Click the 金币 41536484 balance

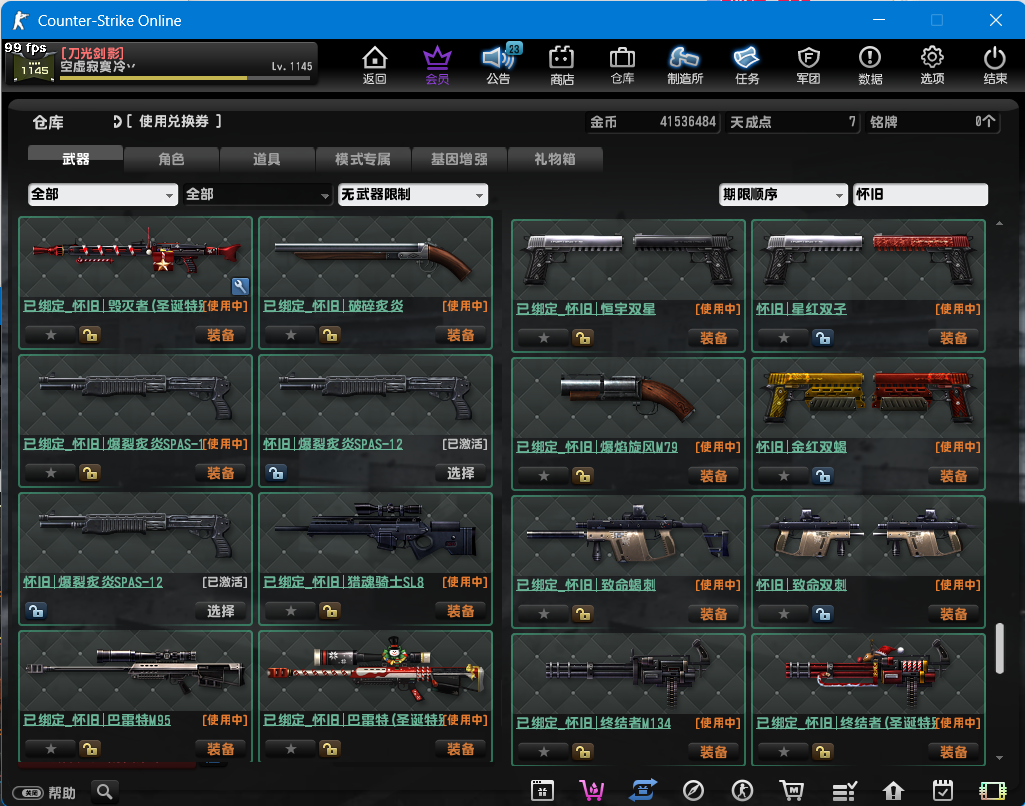[653, 122]
